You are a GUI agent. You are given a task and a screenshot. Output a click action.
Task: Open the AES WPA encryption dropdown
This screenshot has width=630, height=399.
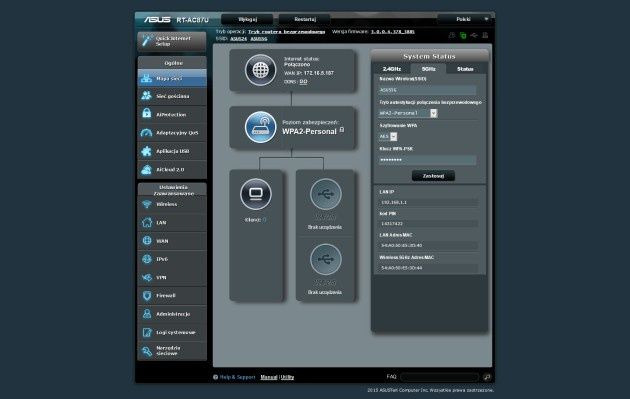pyautogui.click(x=388, y=137)
